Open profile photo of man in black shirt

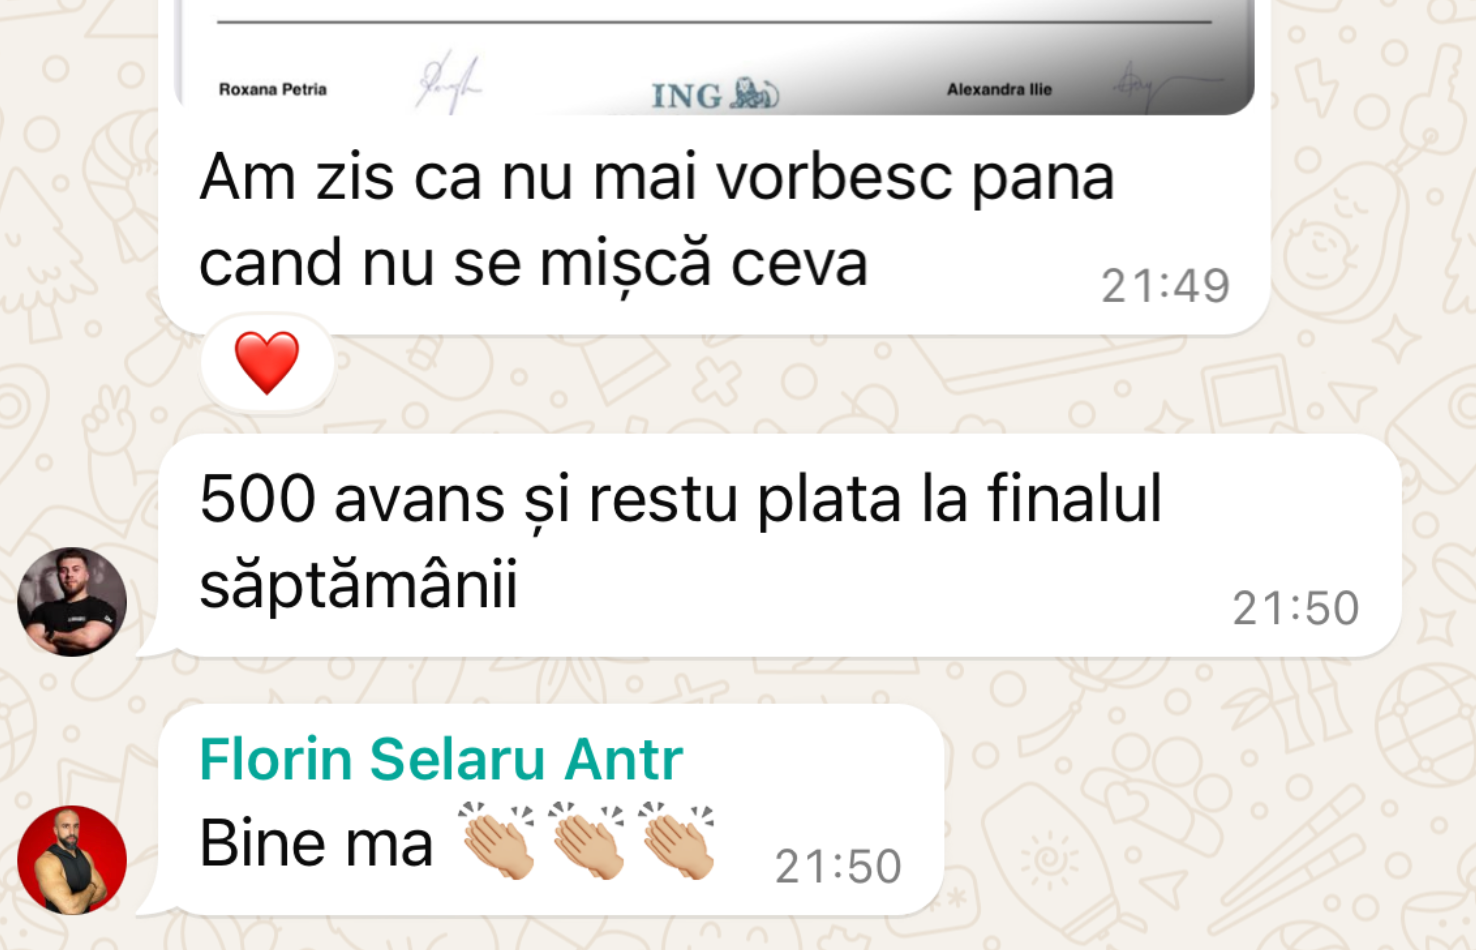[x=72, y=602]
